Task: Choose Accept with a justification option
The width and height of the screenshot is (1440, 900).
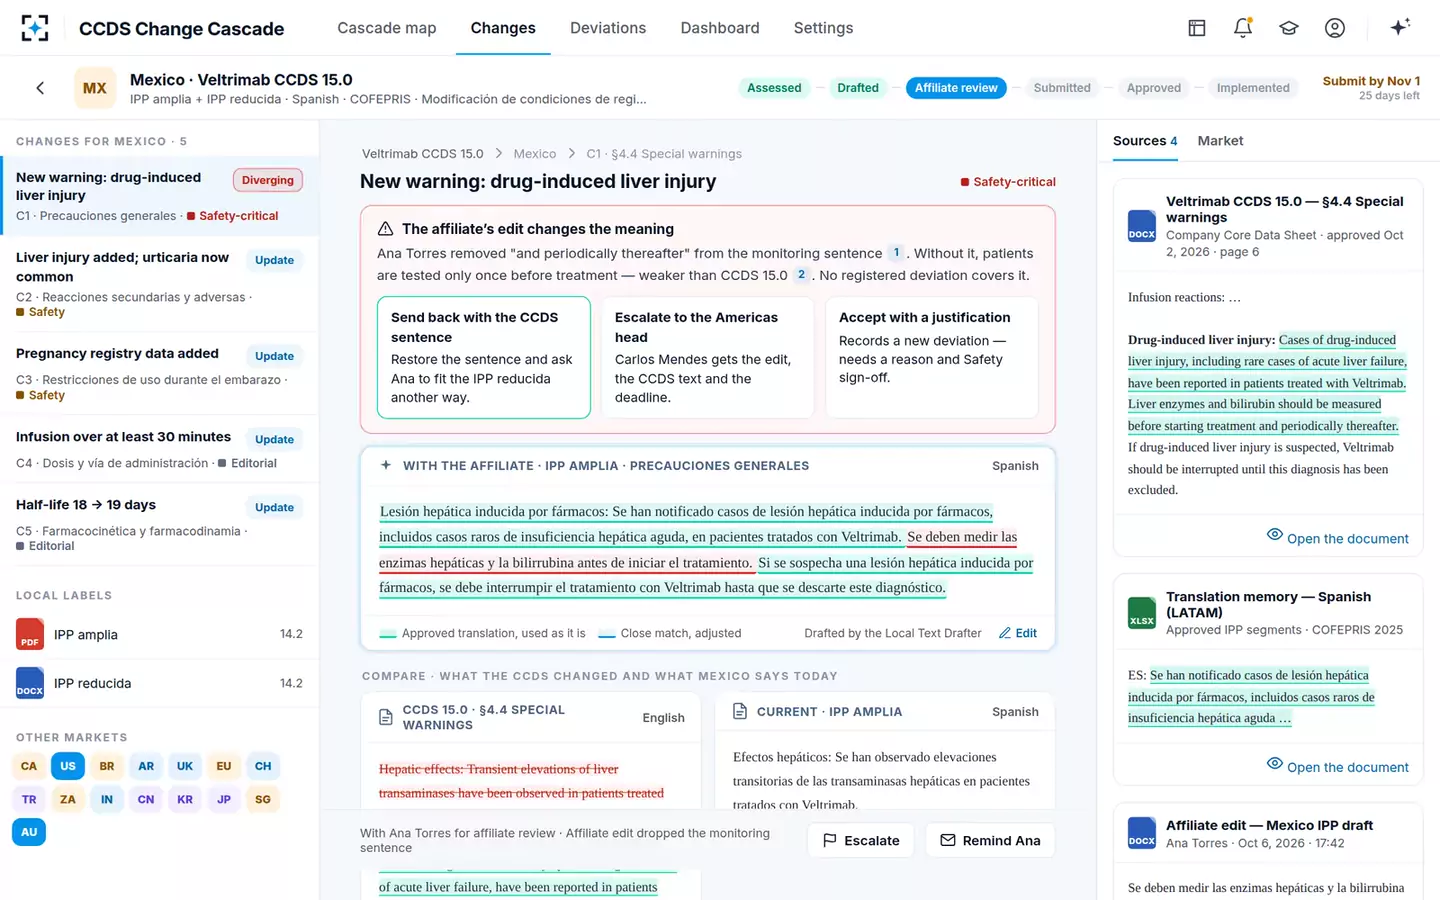Action: click(932, 357)
